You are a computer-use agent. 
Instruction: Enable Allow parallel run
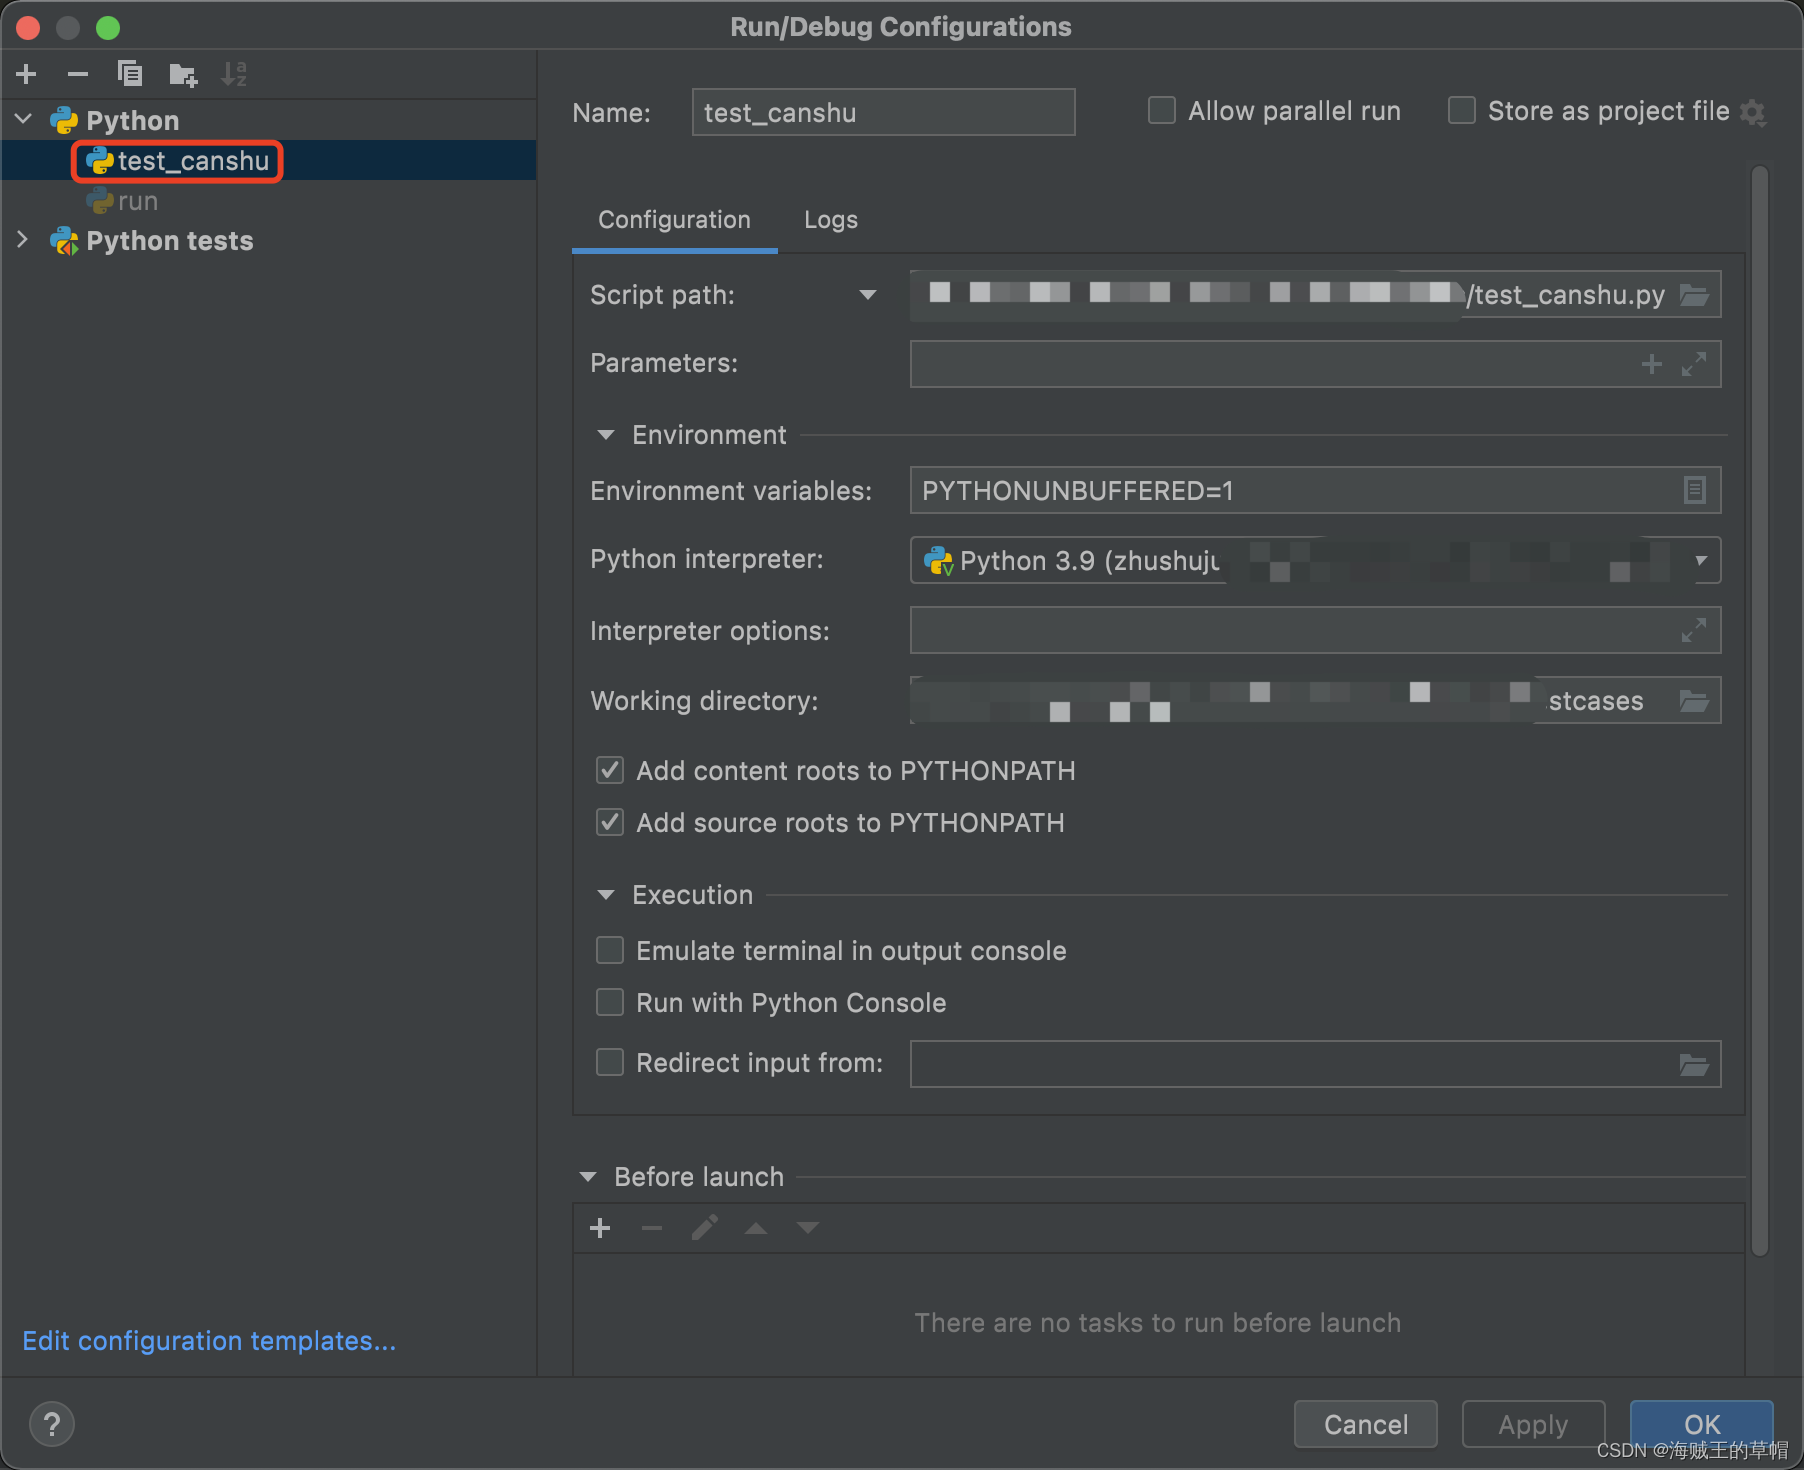pyautogui.click(x=1162, y=110)
